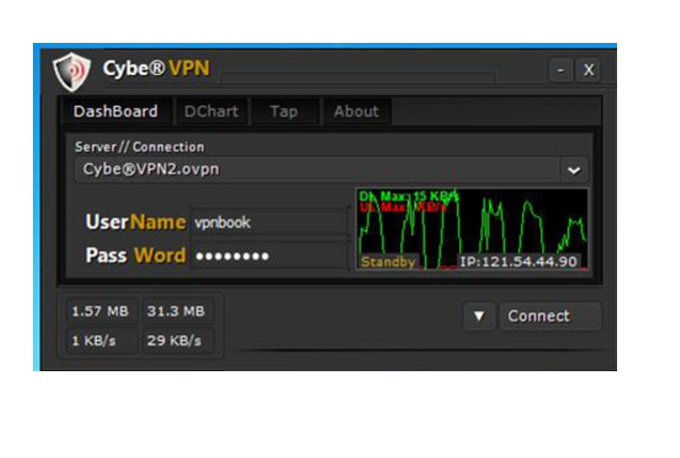Click the PassWord input field
The width and height of the screenshot is (680, 458).
[x=269, y=256]
